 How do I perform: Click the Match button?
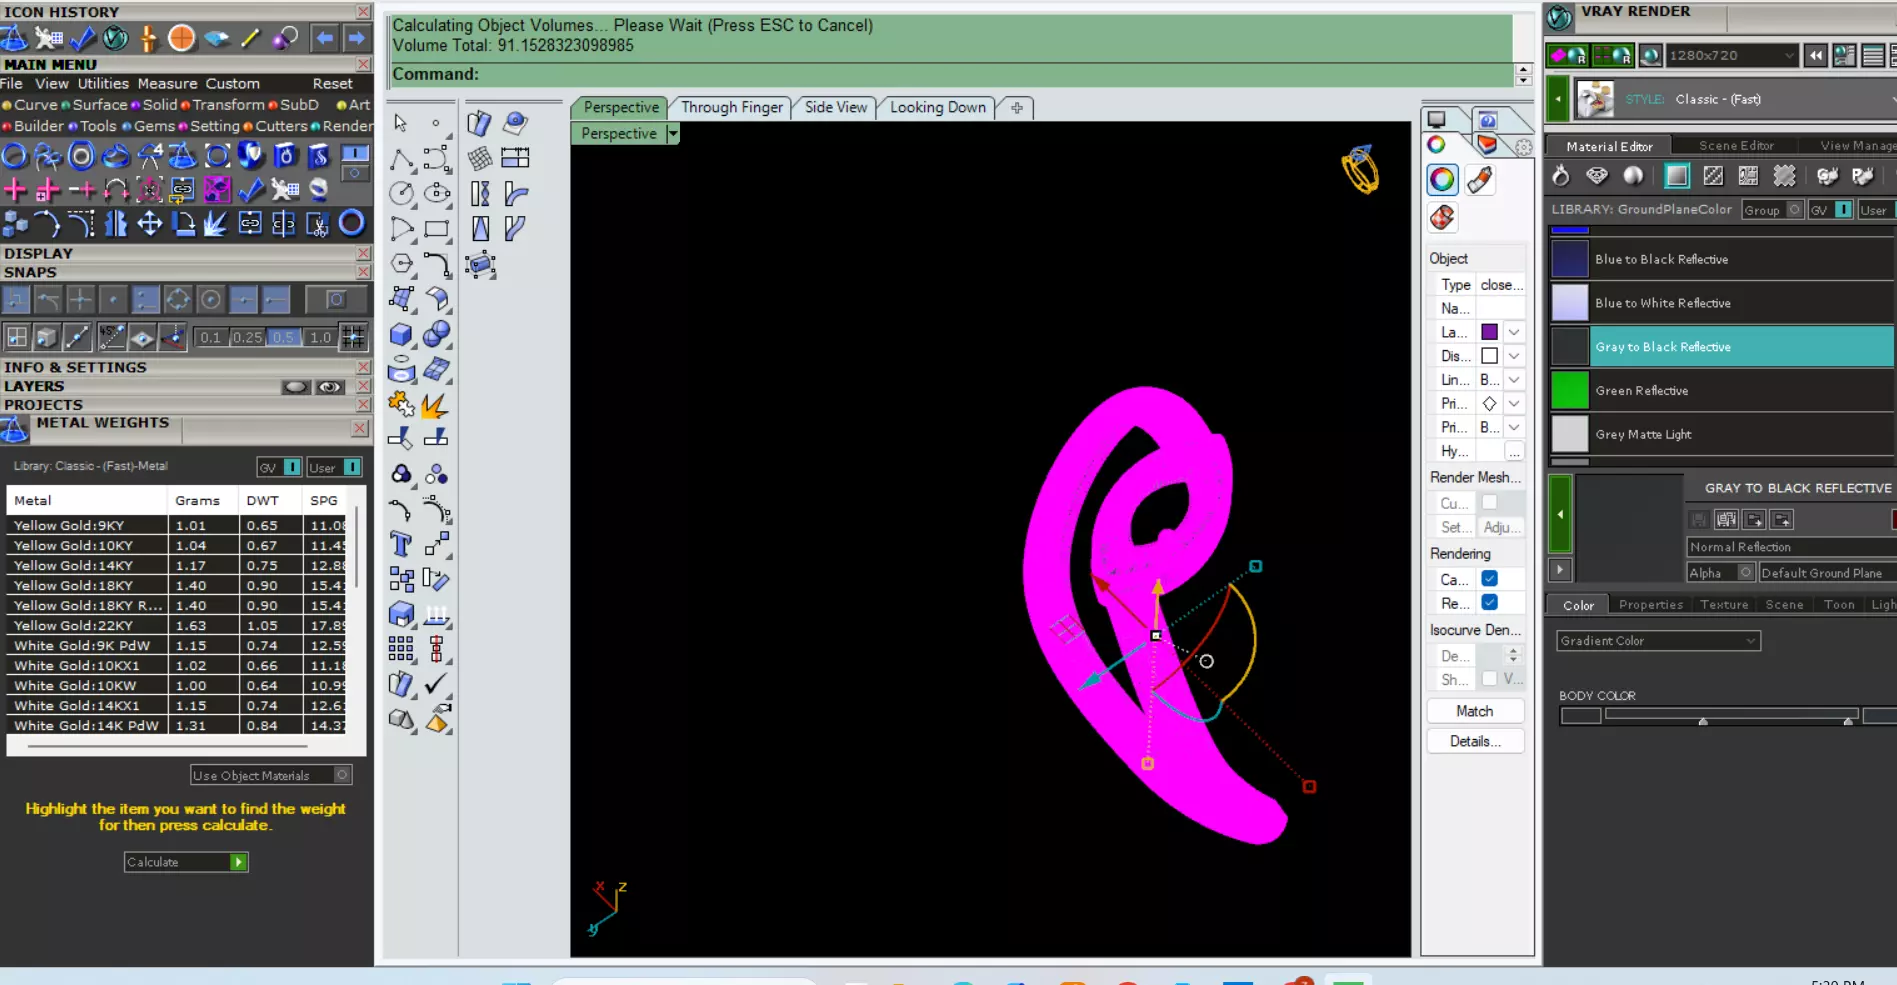click(1475, 711)
